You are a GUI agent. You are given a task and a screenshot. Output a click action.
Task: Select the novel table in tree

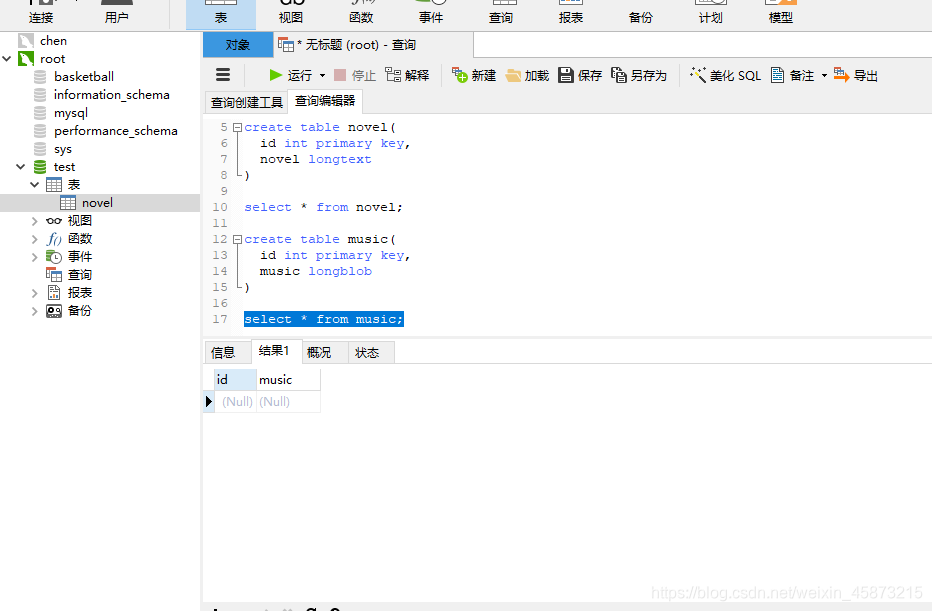point(97,203)
